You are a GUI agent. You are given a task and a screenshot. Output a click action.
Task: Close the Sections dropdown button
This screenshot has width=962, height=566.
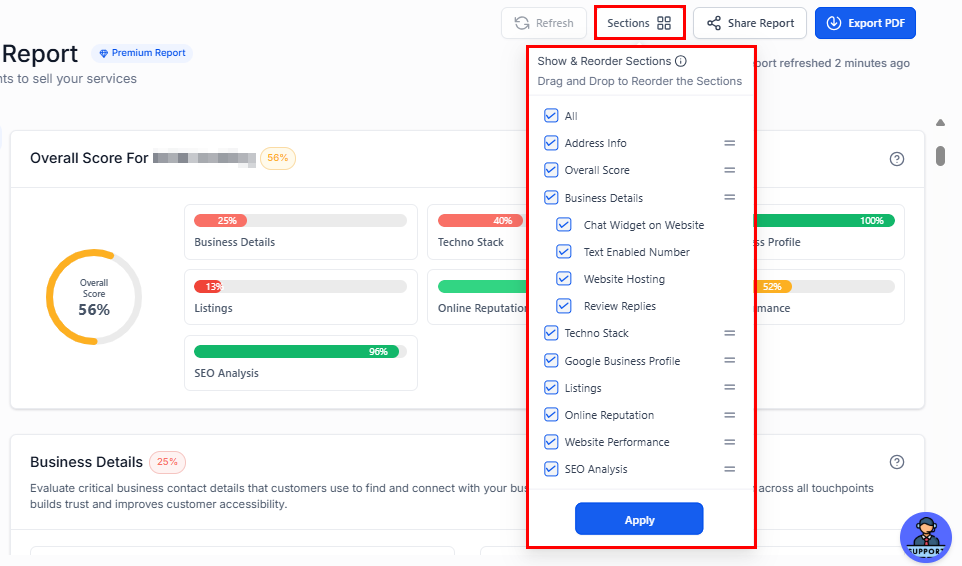[x=639, y=23]
